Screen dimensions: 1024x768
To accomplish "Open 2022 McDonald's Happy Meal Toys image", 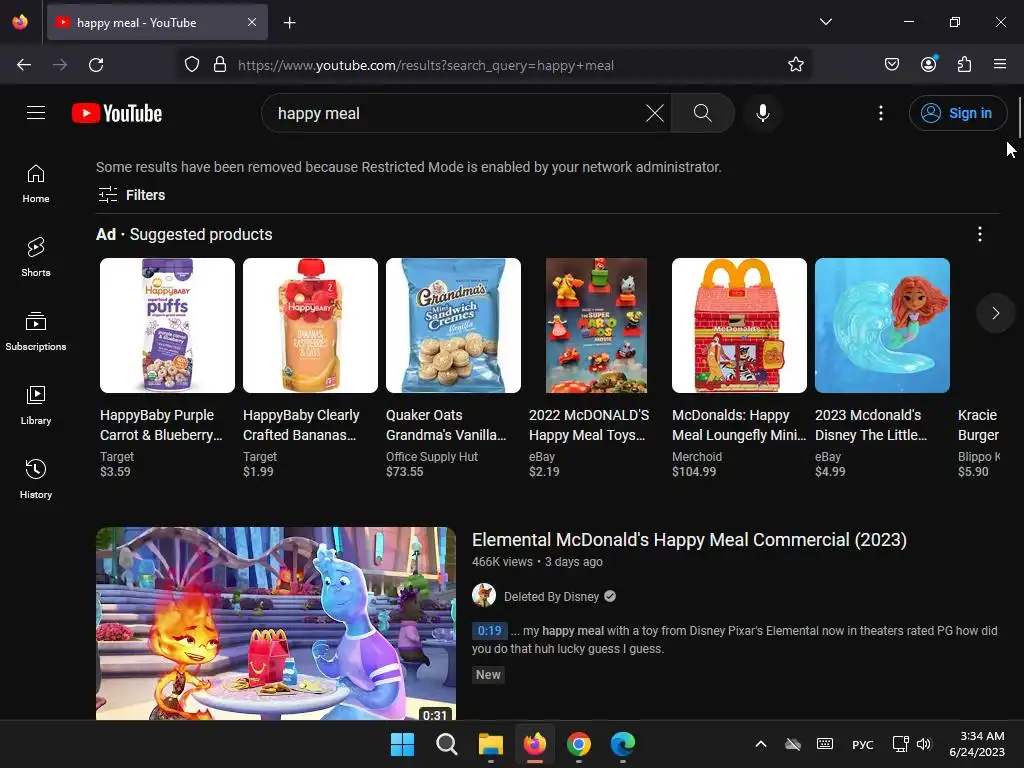I will point(596,325).
